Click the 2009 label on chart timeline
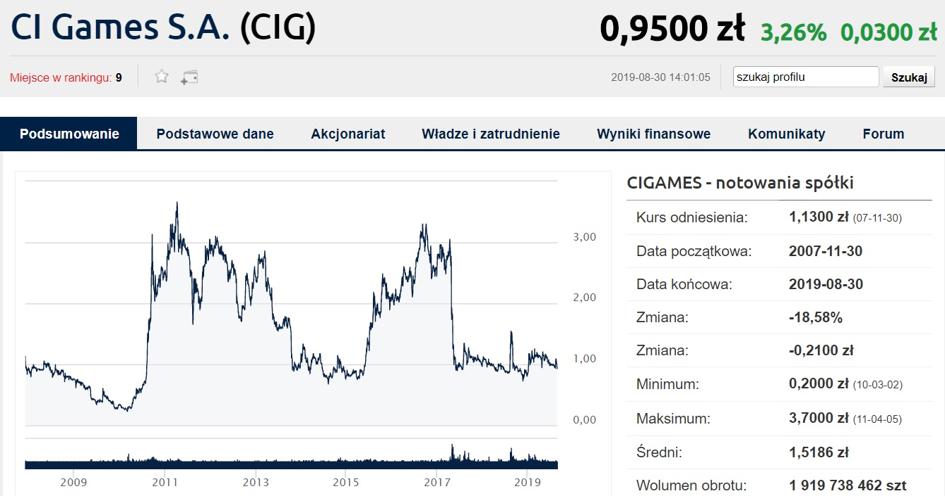The width and height of the screenshot is (945, 496). tap(74, 483)
